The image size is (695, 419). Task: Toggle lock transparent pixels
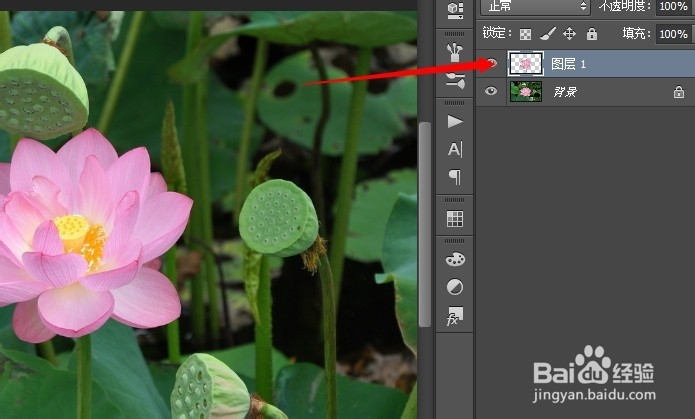click(x=525, y=34)
